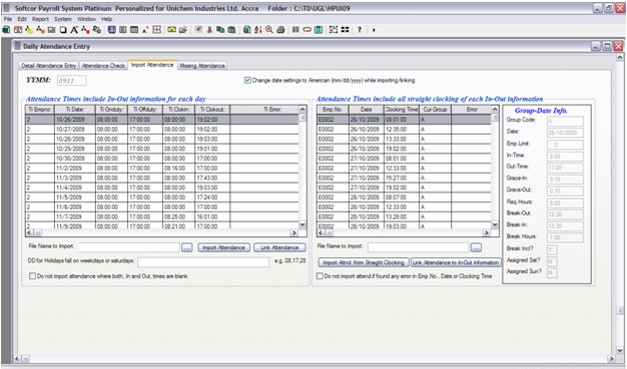Switch to Detail Attendance Entry tab

(49, 66)
